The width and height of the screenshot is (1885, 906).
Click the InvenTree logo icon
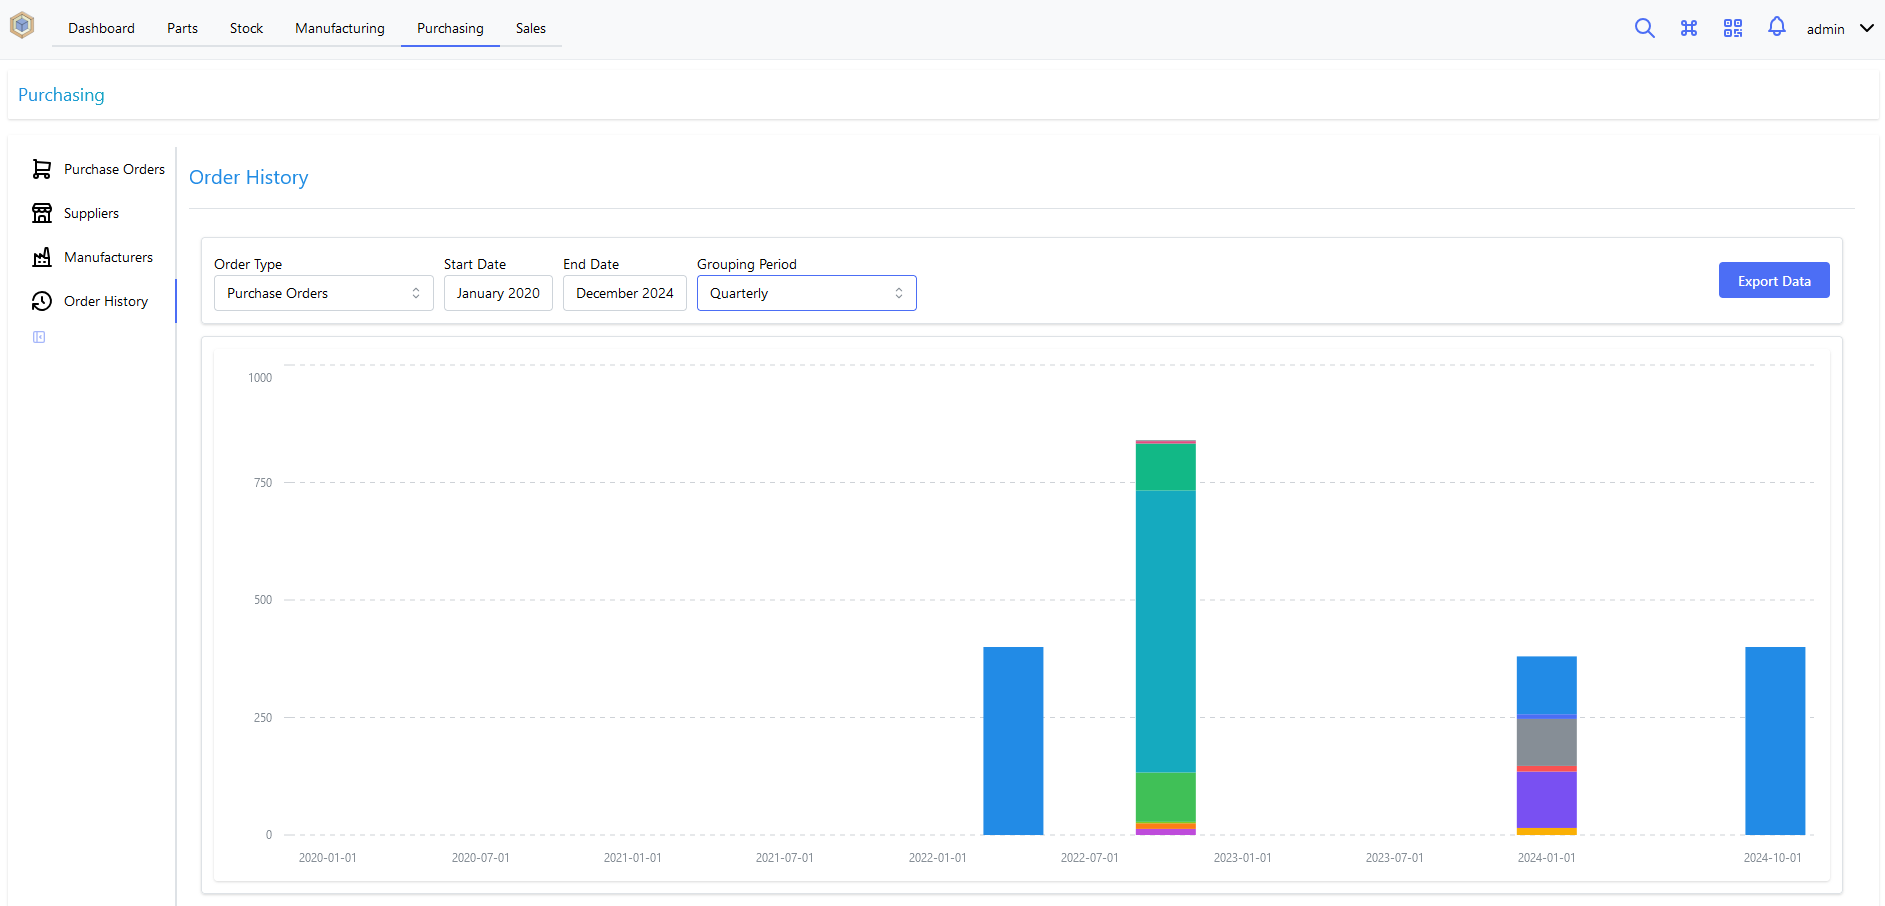(22, 26)
